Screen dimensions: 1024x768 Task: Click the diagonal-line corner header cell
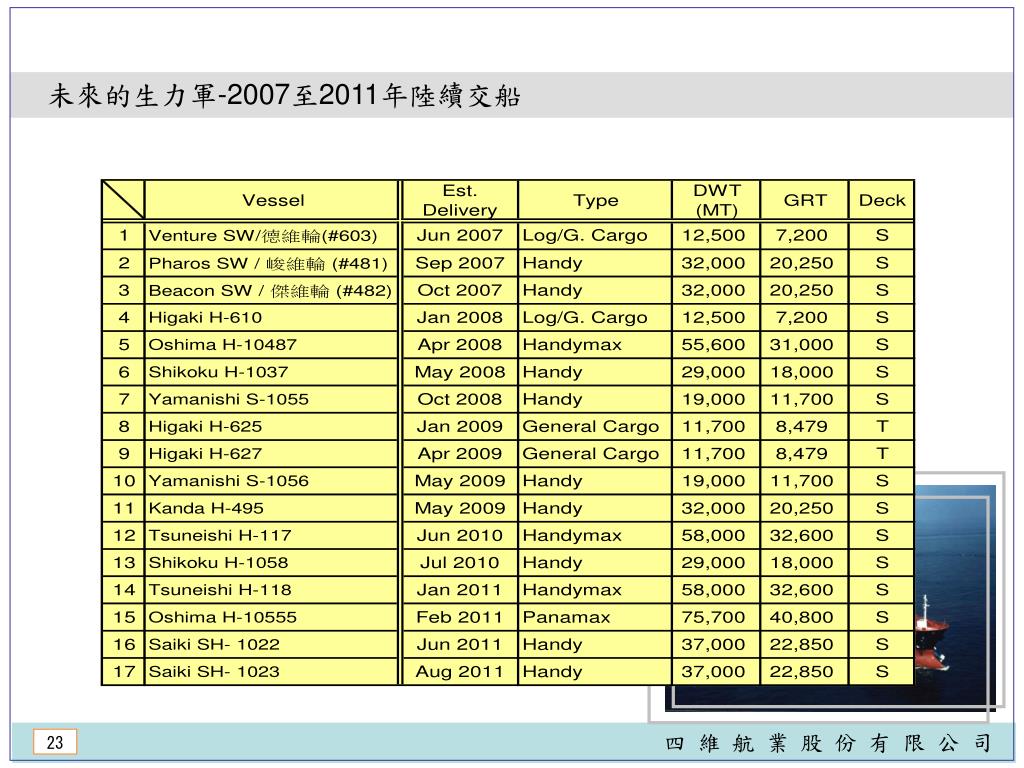tap(123, 200)
